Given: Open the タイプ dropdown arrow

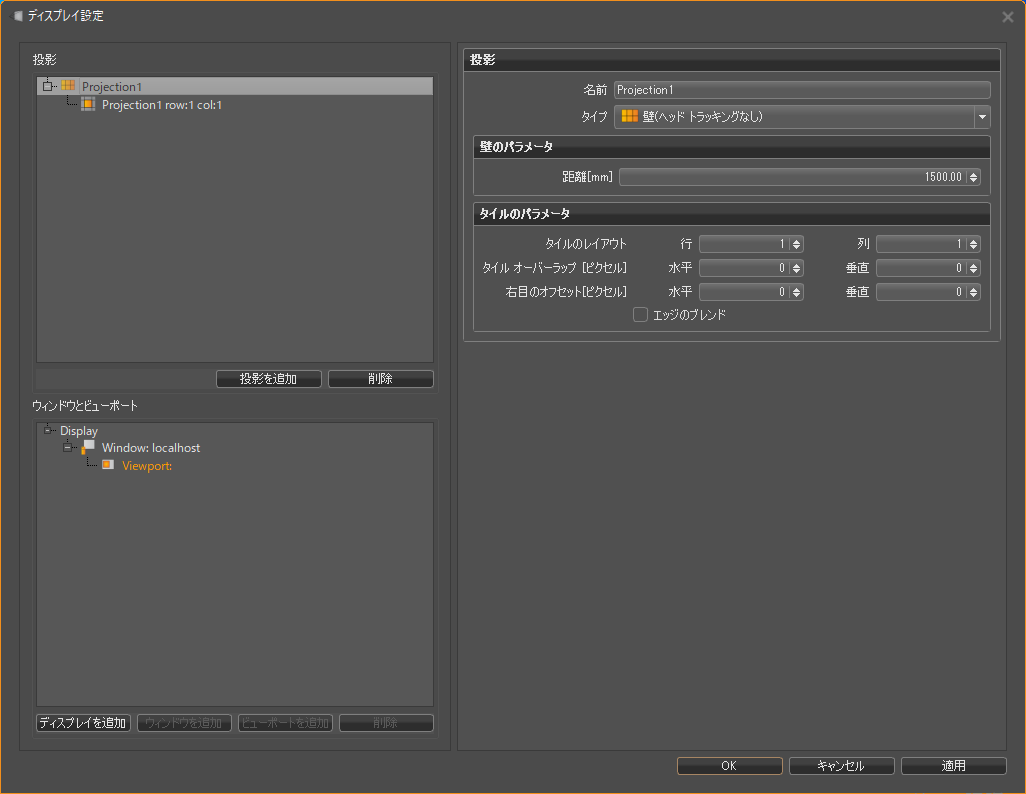Looking at the screenshot, I should 982,117.
